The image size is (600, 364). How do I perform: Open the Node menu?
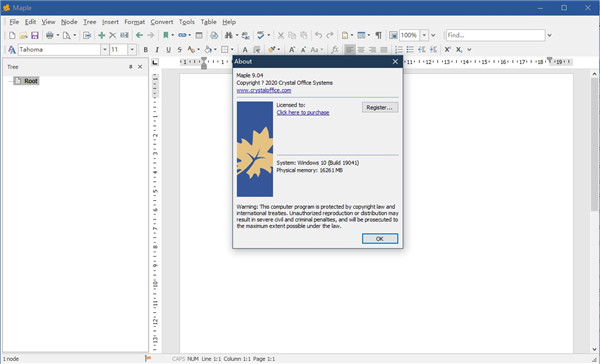(69, 22)
